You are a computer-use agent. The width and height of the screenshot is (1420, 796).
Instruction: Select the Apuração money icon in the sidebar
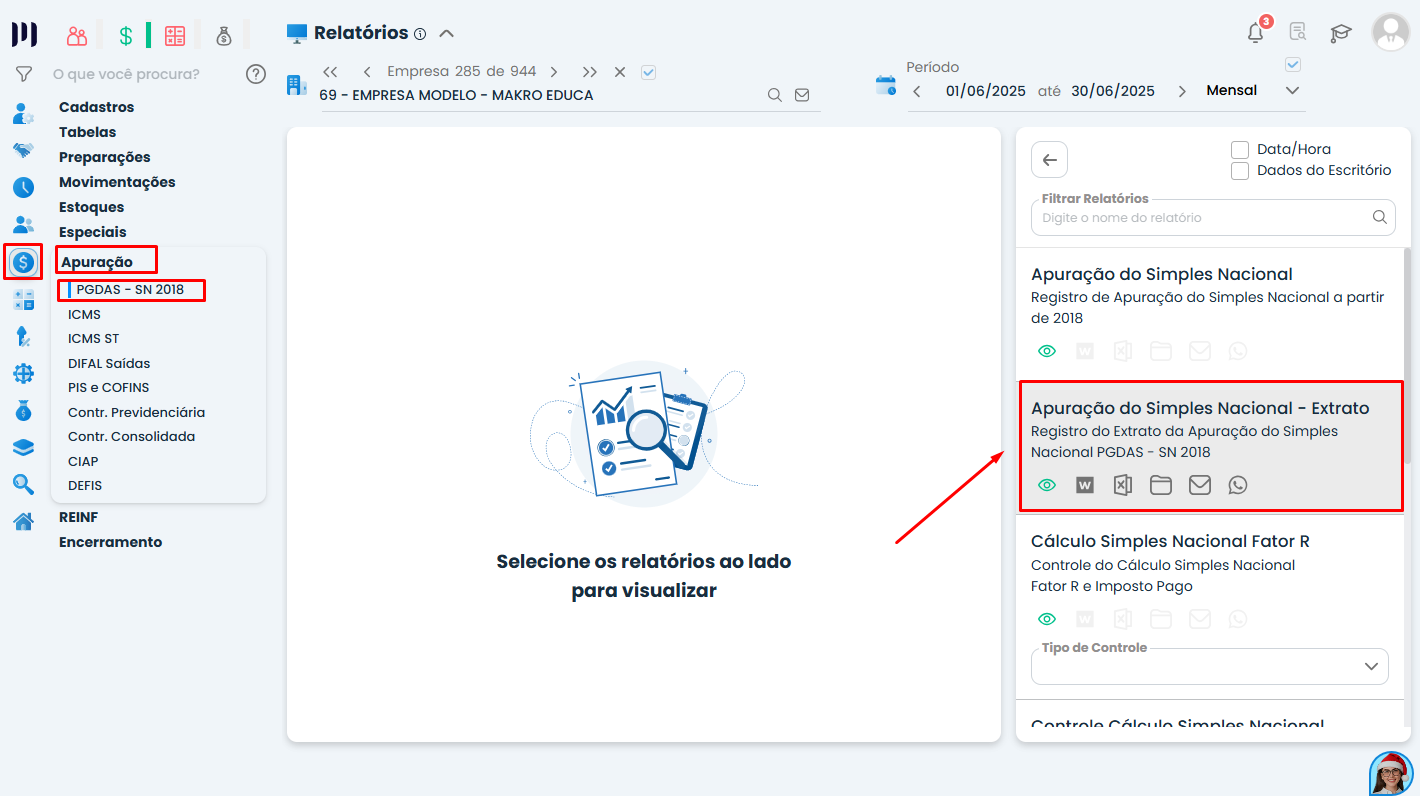(x=22, y=261)
